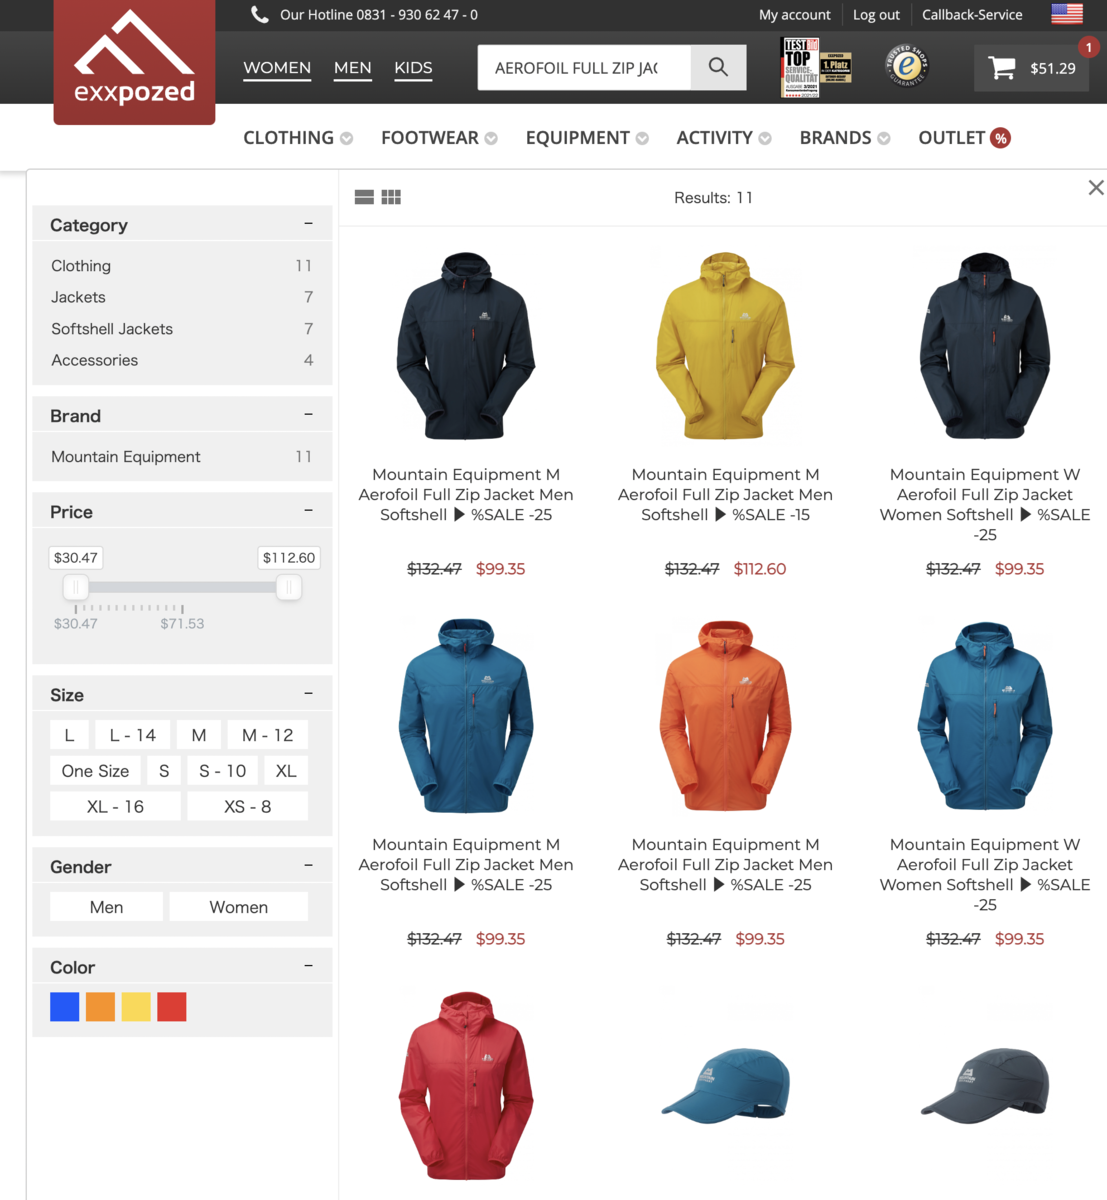Select size S filter
Image resolution: width=1107 pixels, height=1200 pixels.
tap(164, 771)
